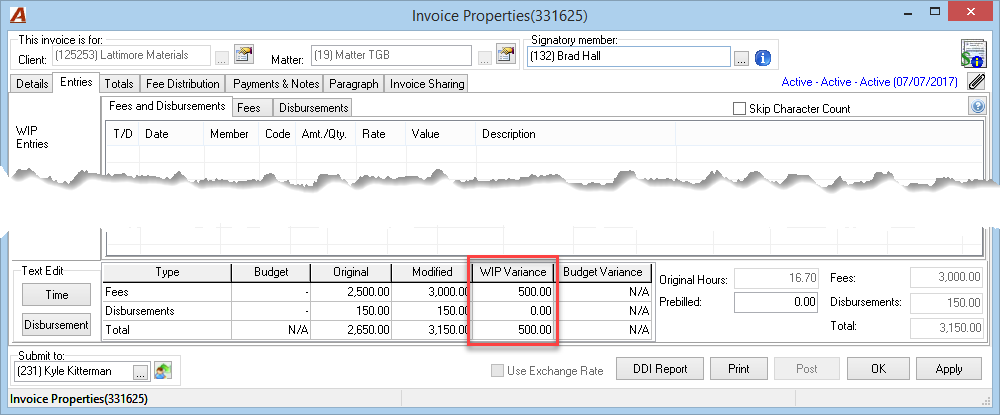Open the Totals tab

[119, 84]
